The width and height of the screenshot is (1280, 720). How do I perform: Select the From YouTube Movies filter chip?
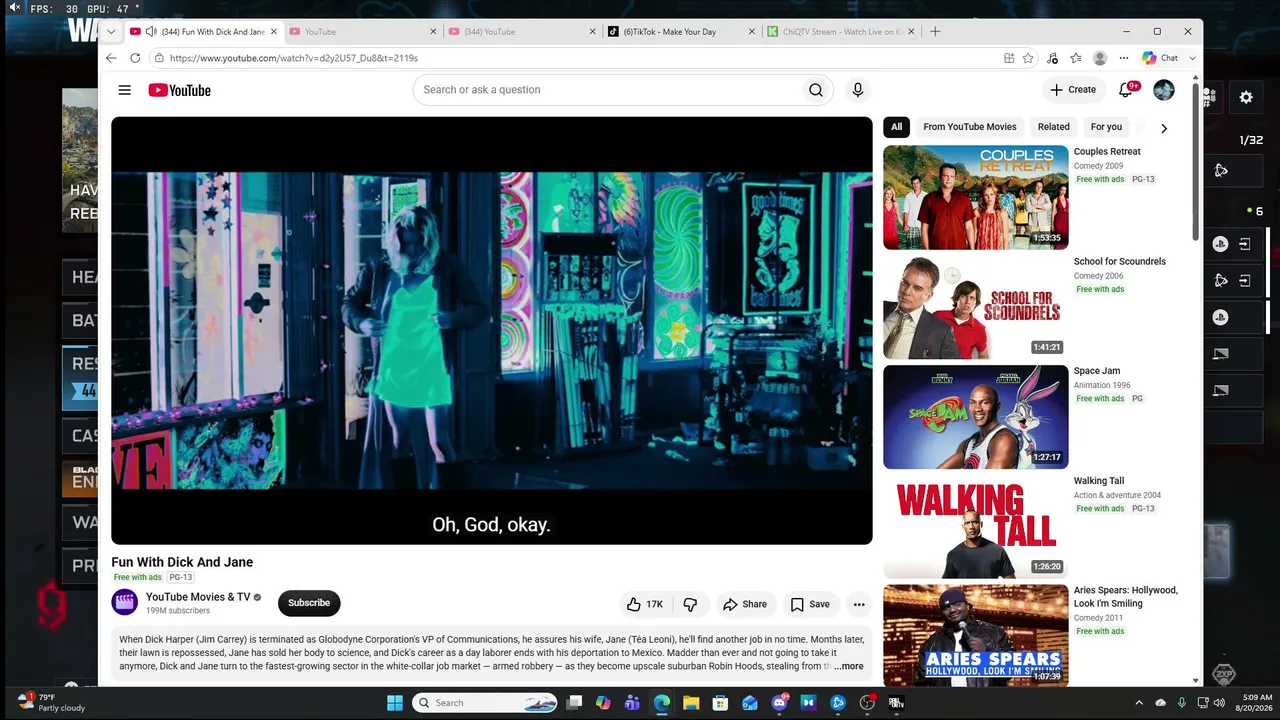(x=970, y=127)
